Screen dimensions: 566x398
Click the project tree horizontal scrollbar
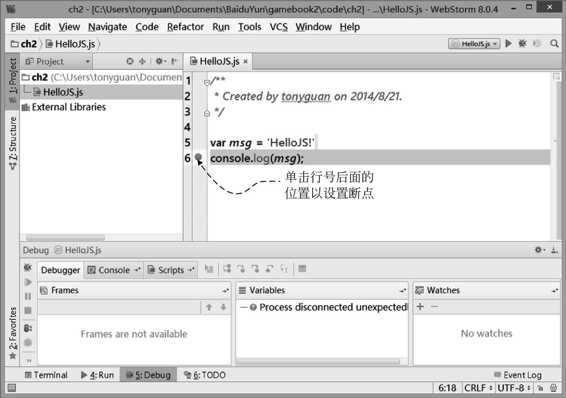pos(65,237)
